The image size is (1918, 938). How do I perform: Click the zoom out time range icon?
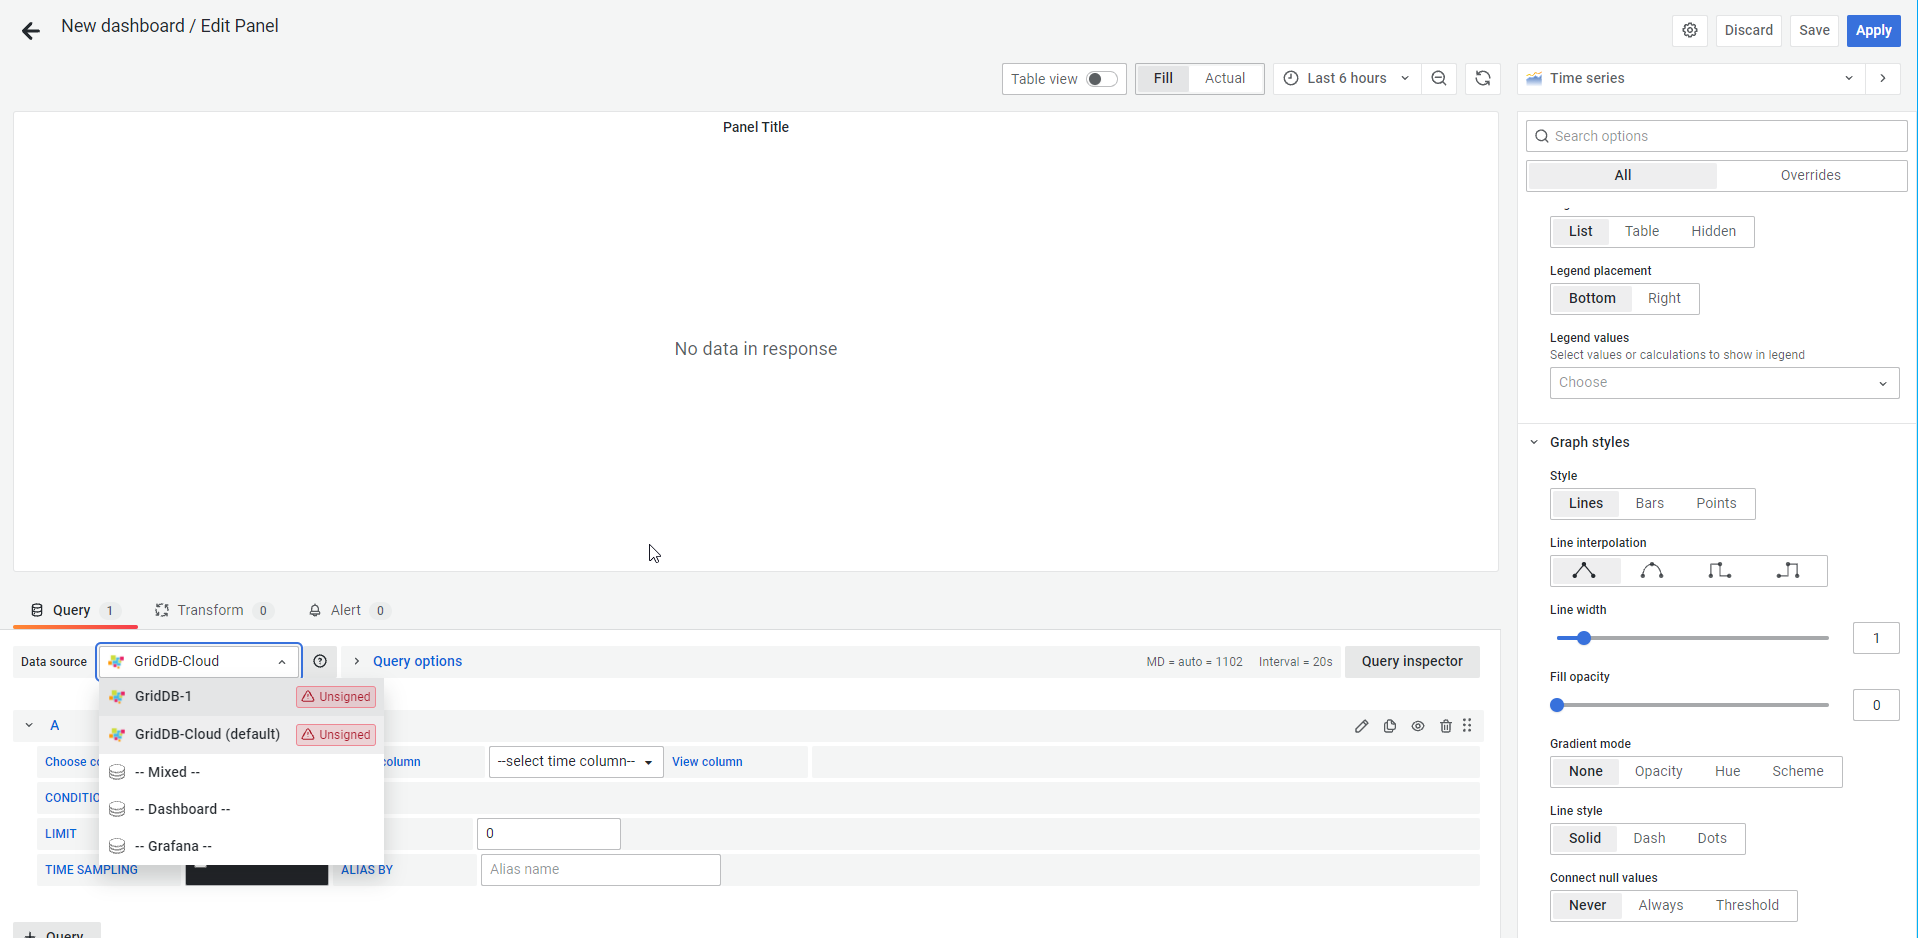click(1438, 78)
